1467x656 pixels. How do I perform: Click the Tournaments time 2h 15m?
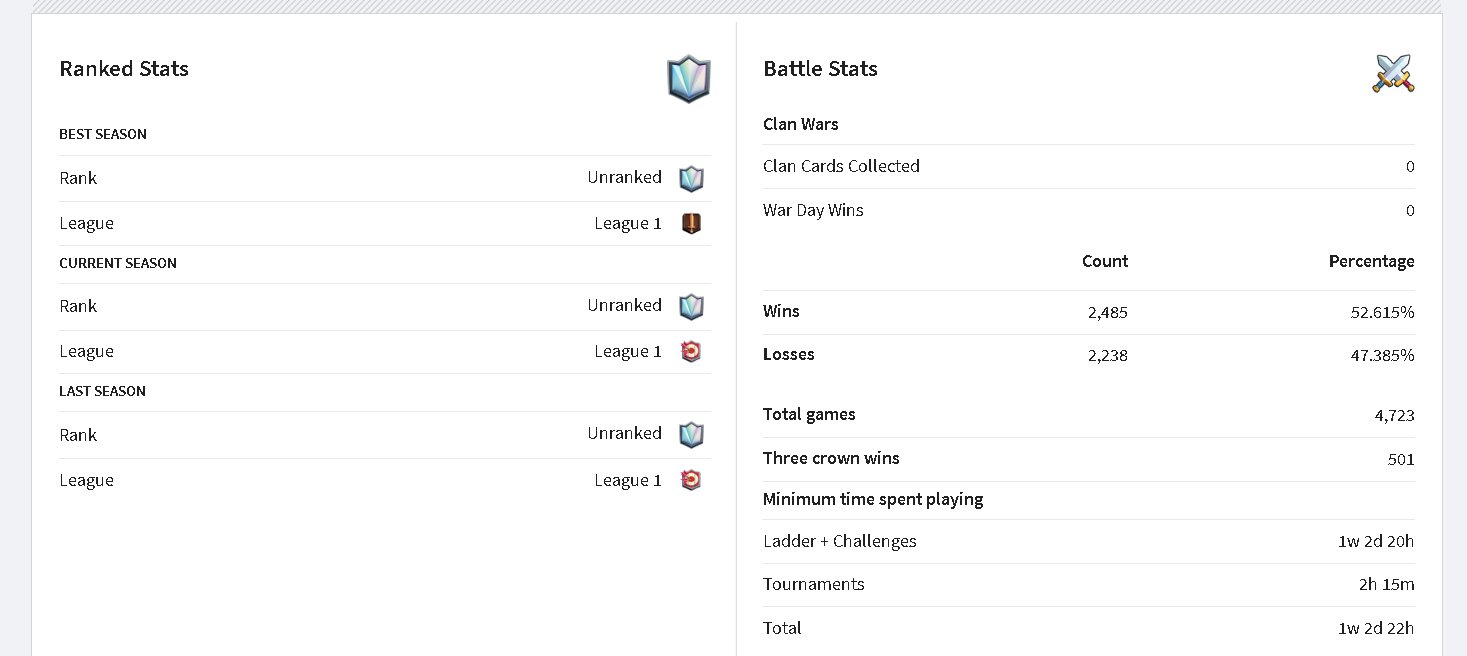point(1386,584)
